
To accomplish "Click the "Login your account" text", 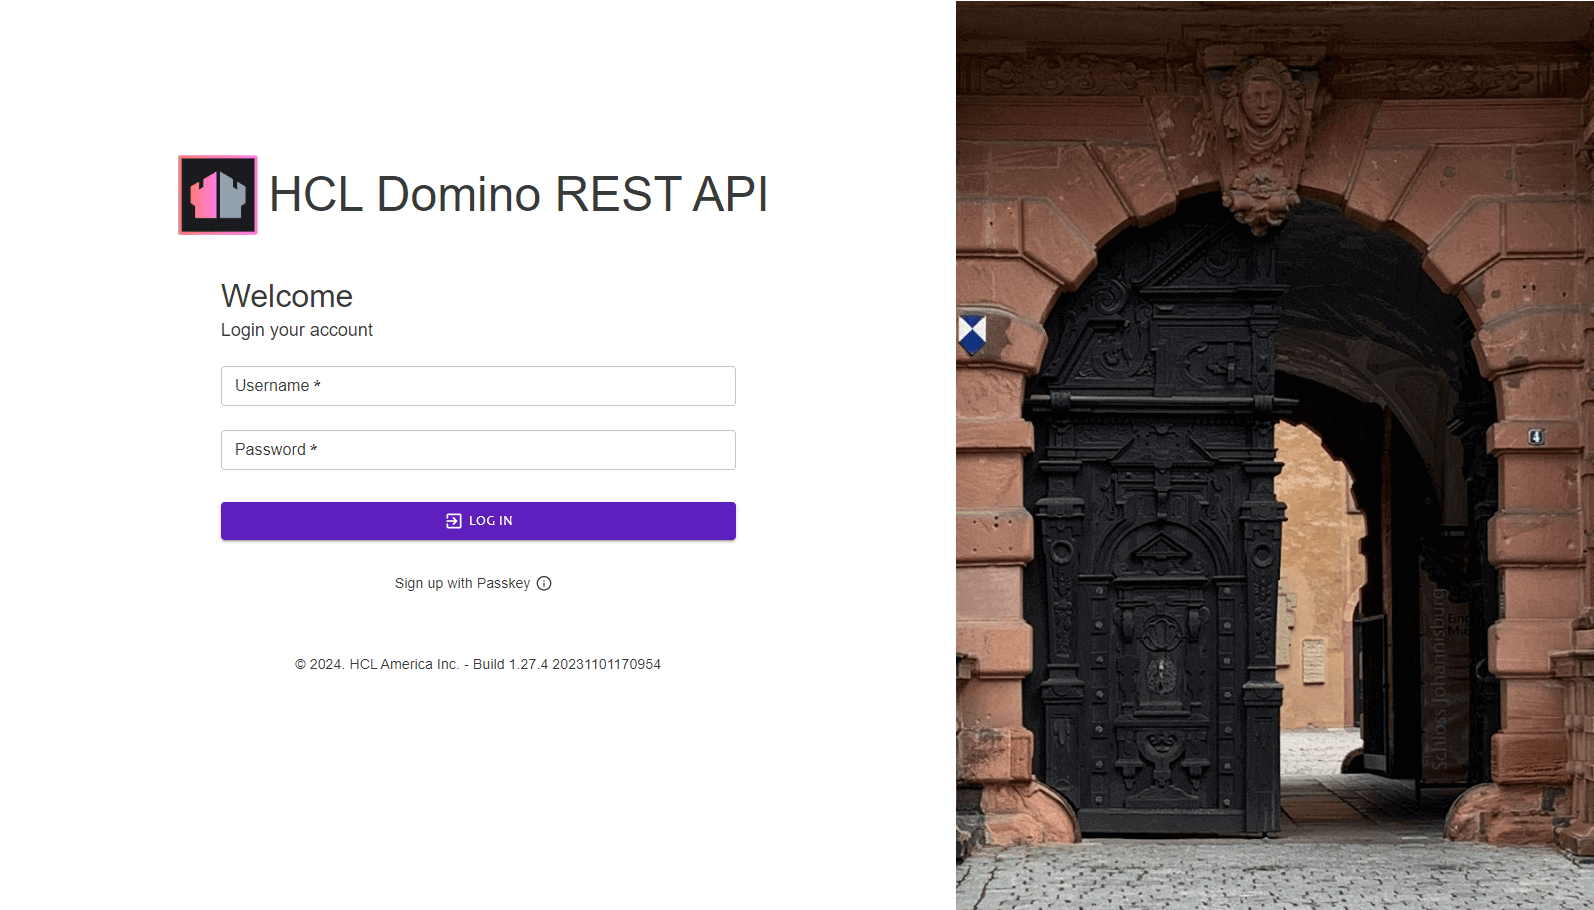I will click(x=297, y=330).
